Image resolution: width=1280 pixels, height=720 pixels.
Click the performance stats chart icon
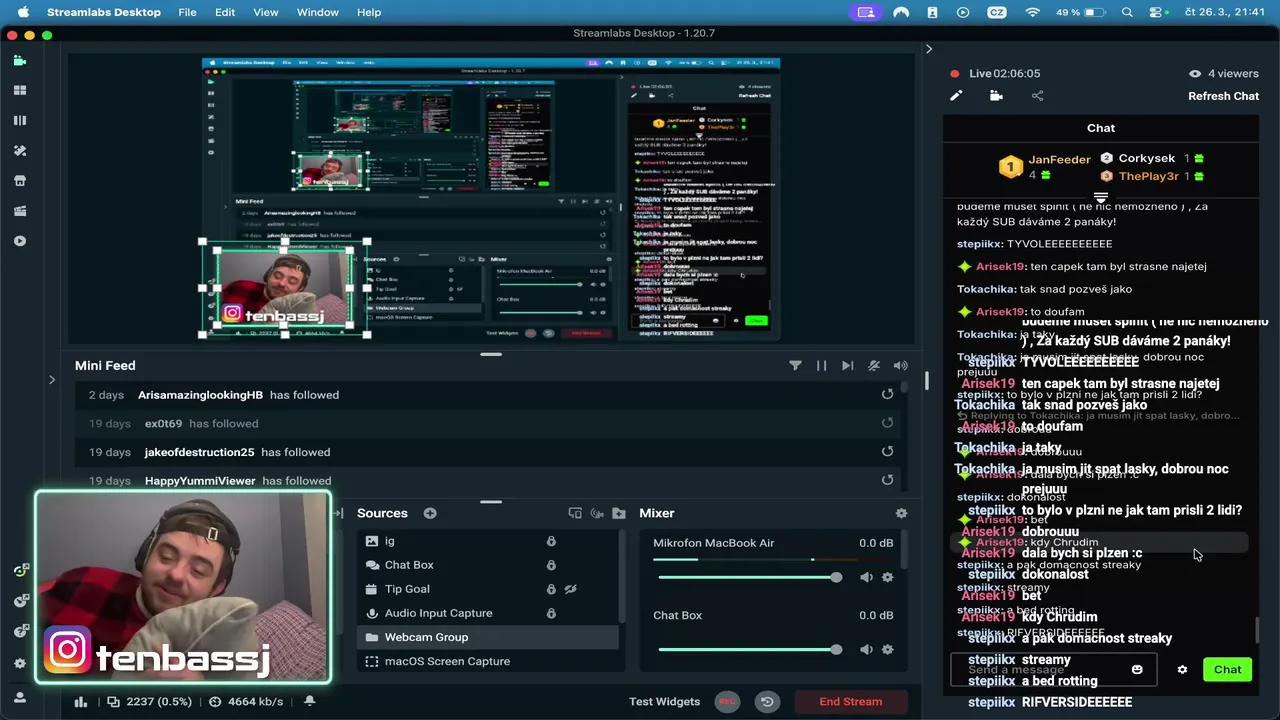click(81, 702)
